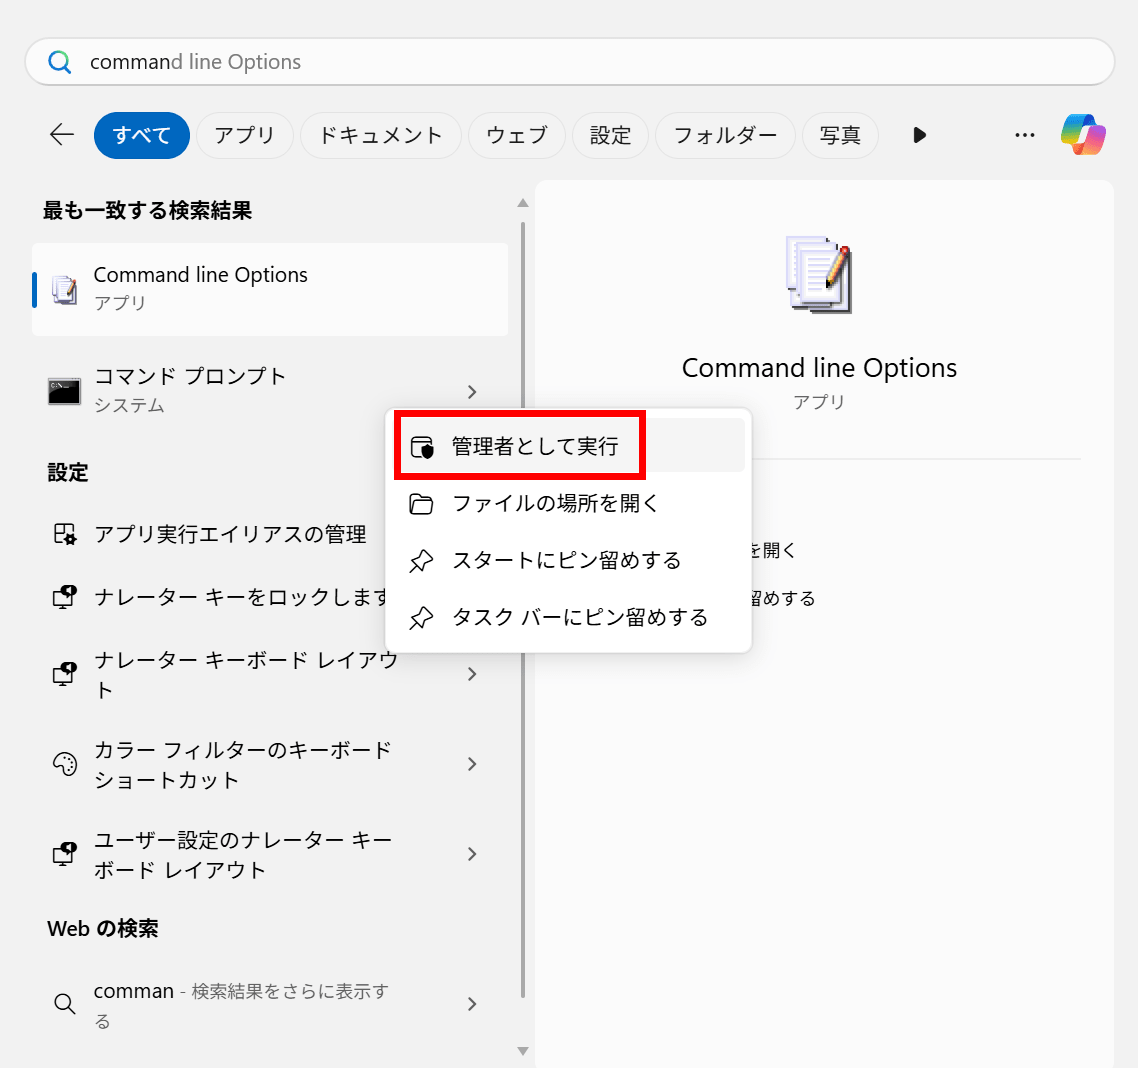Click the カラー フィルター palette icon
1138x1068 pixels.
pos(64,764)
